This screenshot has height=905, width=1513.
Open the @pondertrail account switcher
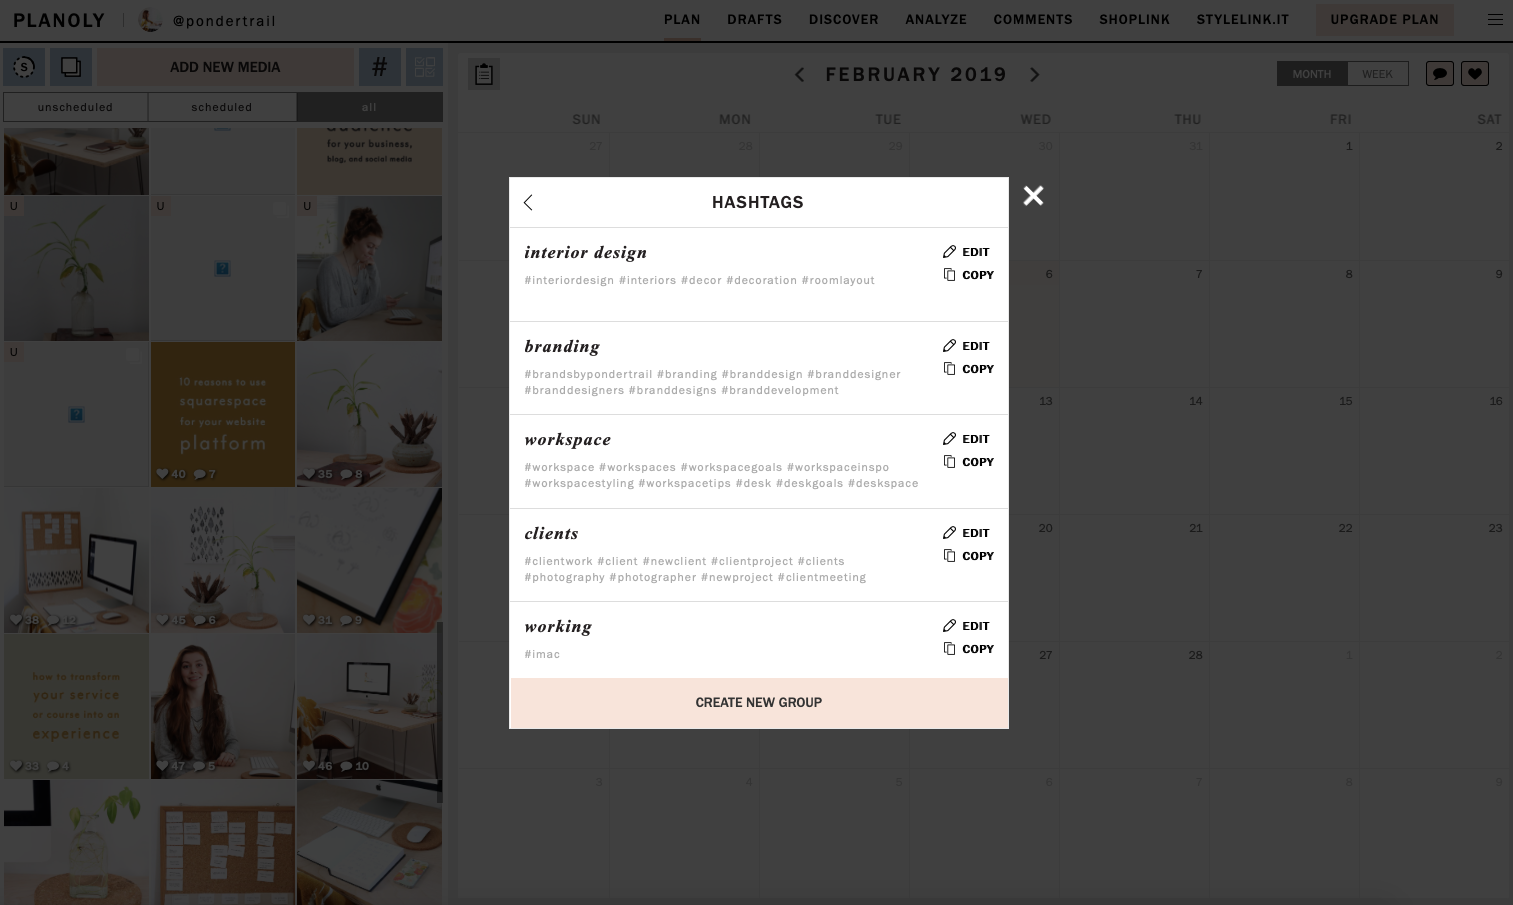click(208, 20)
